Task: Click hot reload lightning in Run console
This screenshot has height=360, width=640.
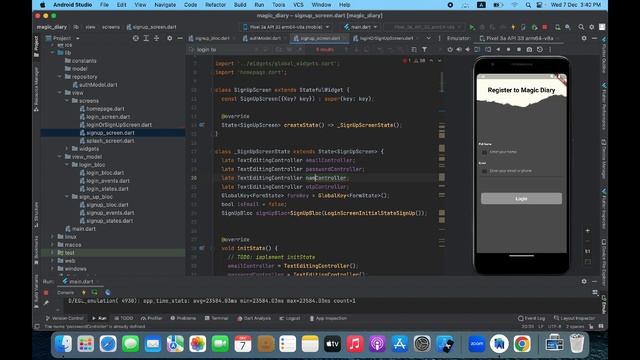Action: click(84, 293)
